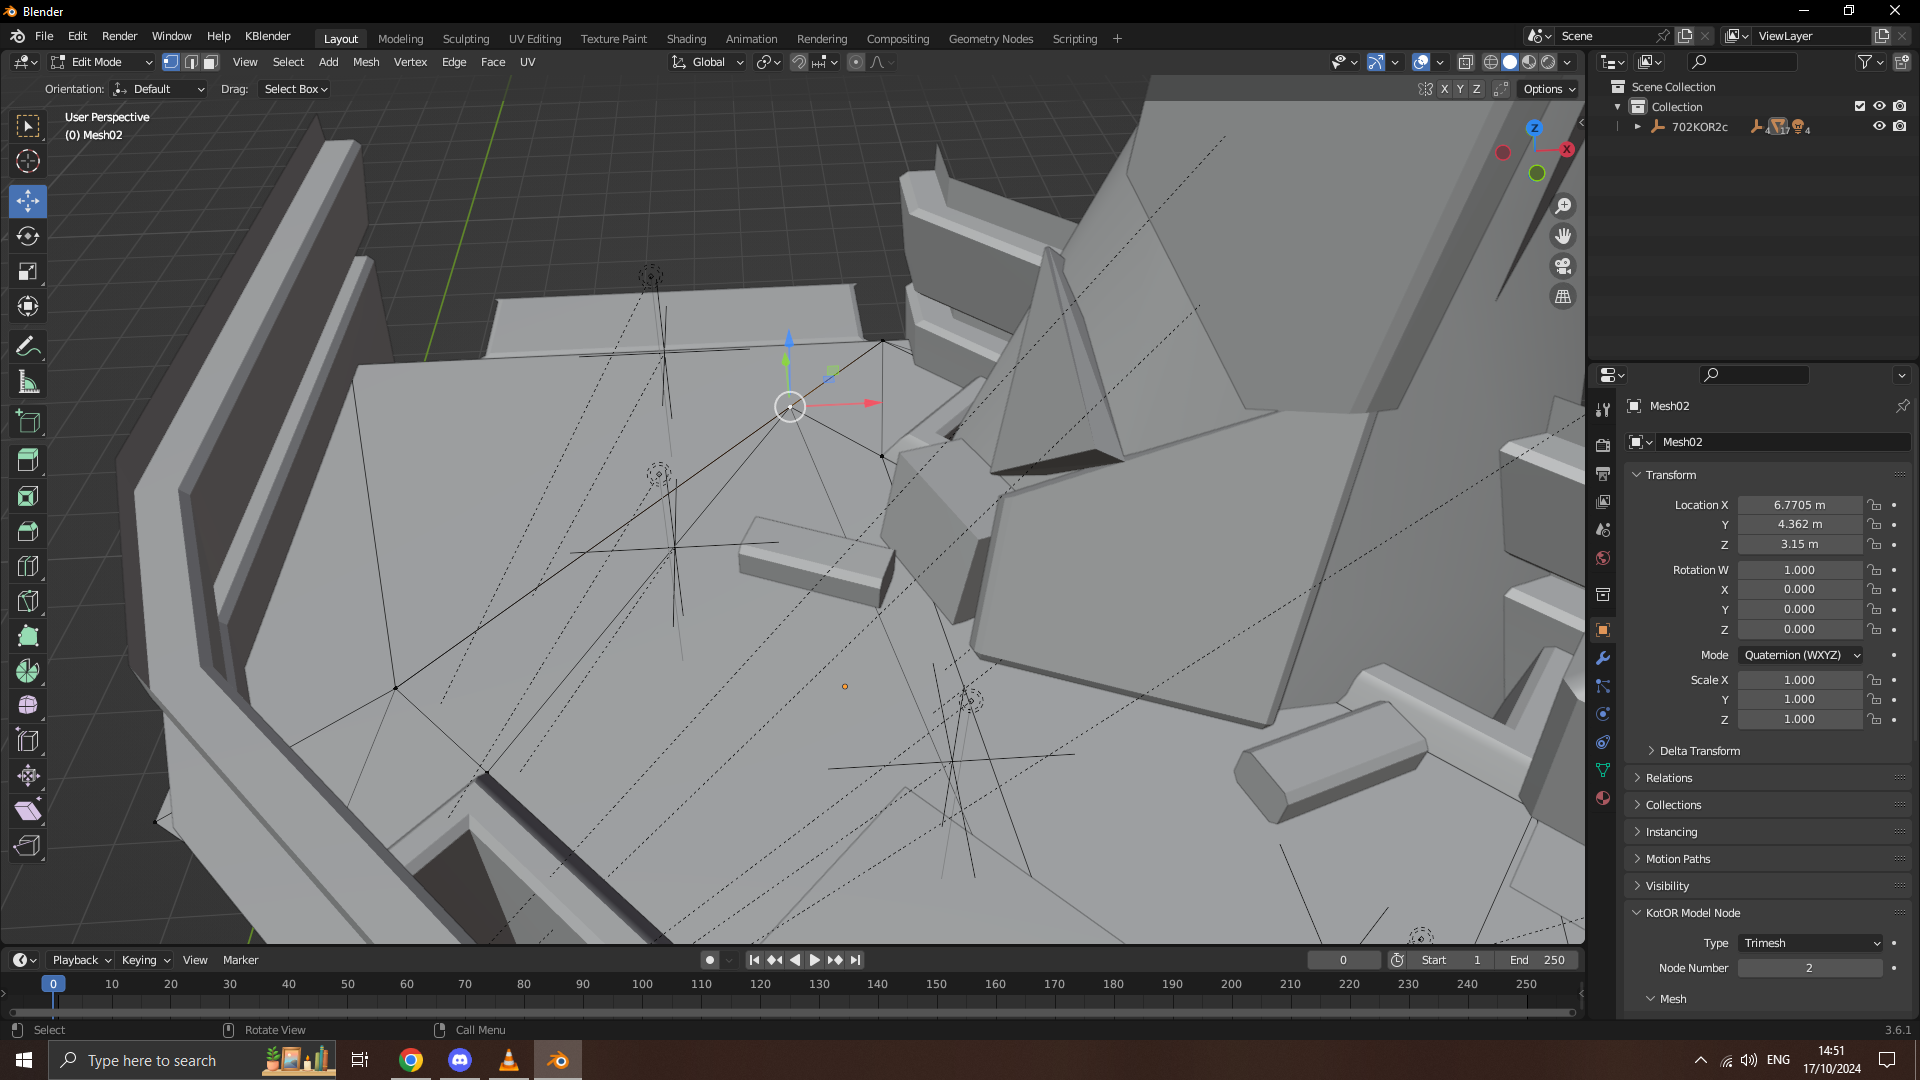Viewport: 1920px width, 1080px height.
Task: Click the pan view hand gizmo
Action: point(1563,236)
